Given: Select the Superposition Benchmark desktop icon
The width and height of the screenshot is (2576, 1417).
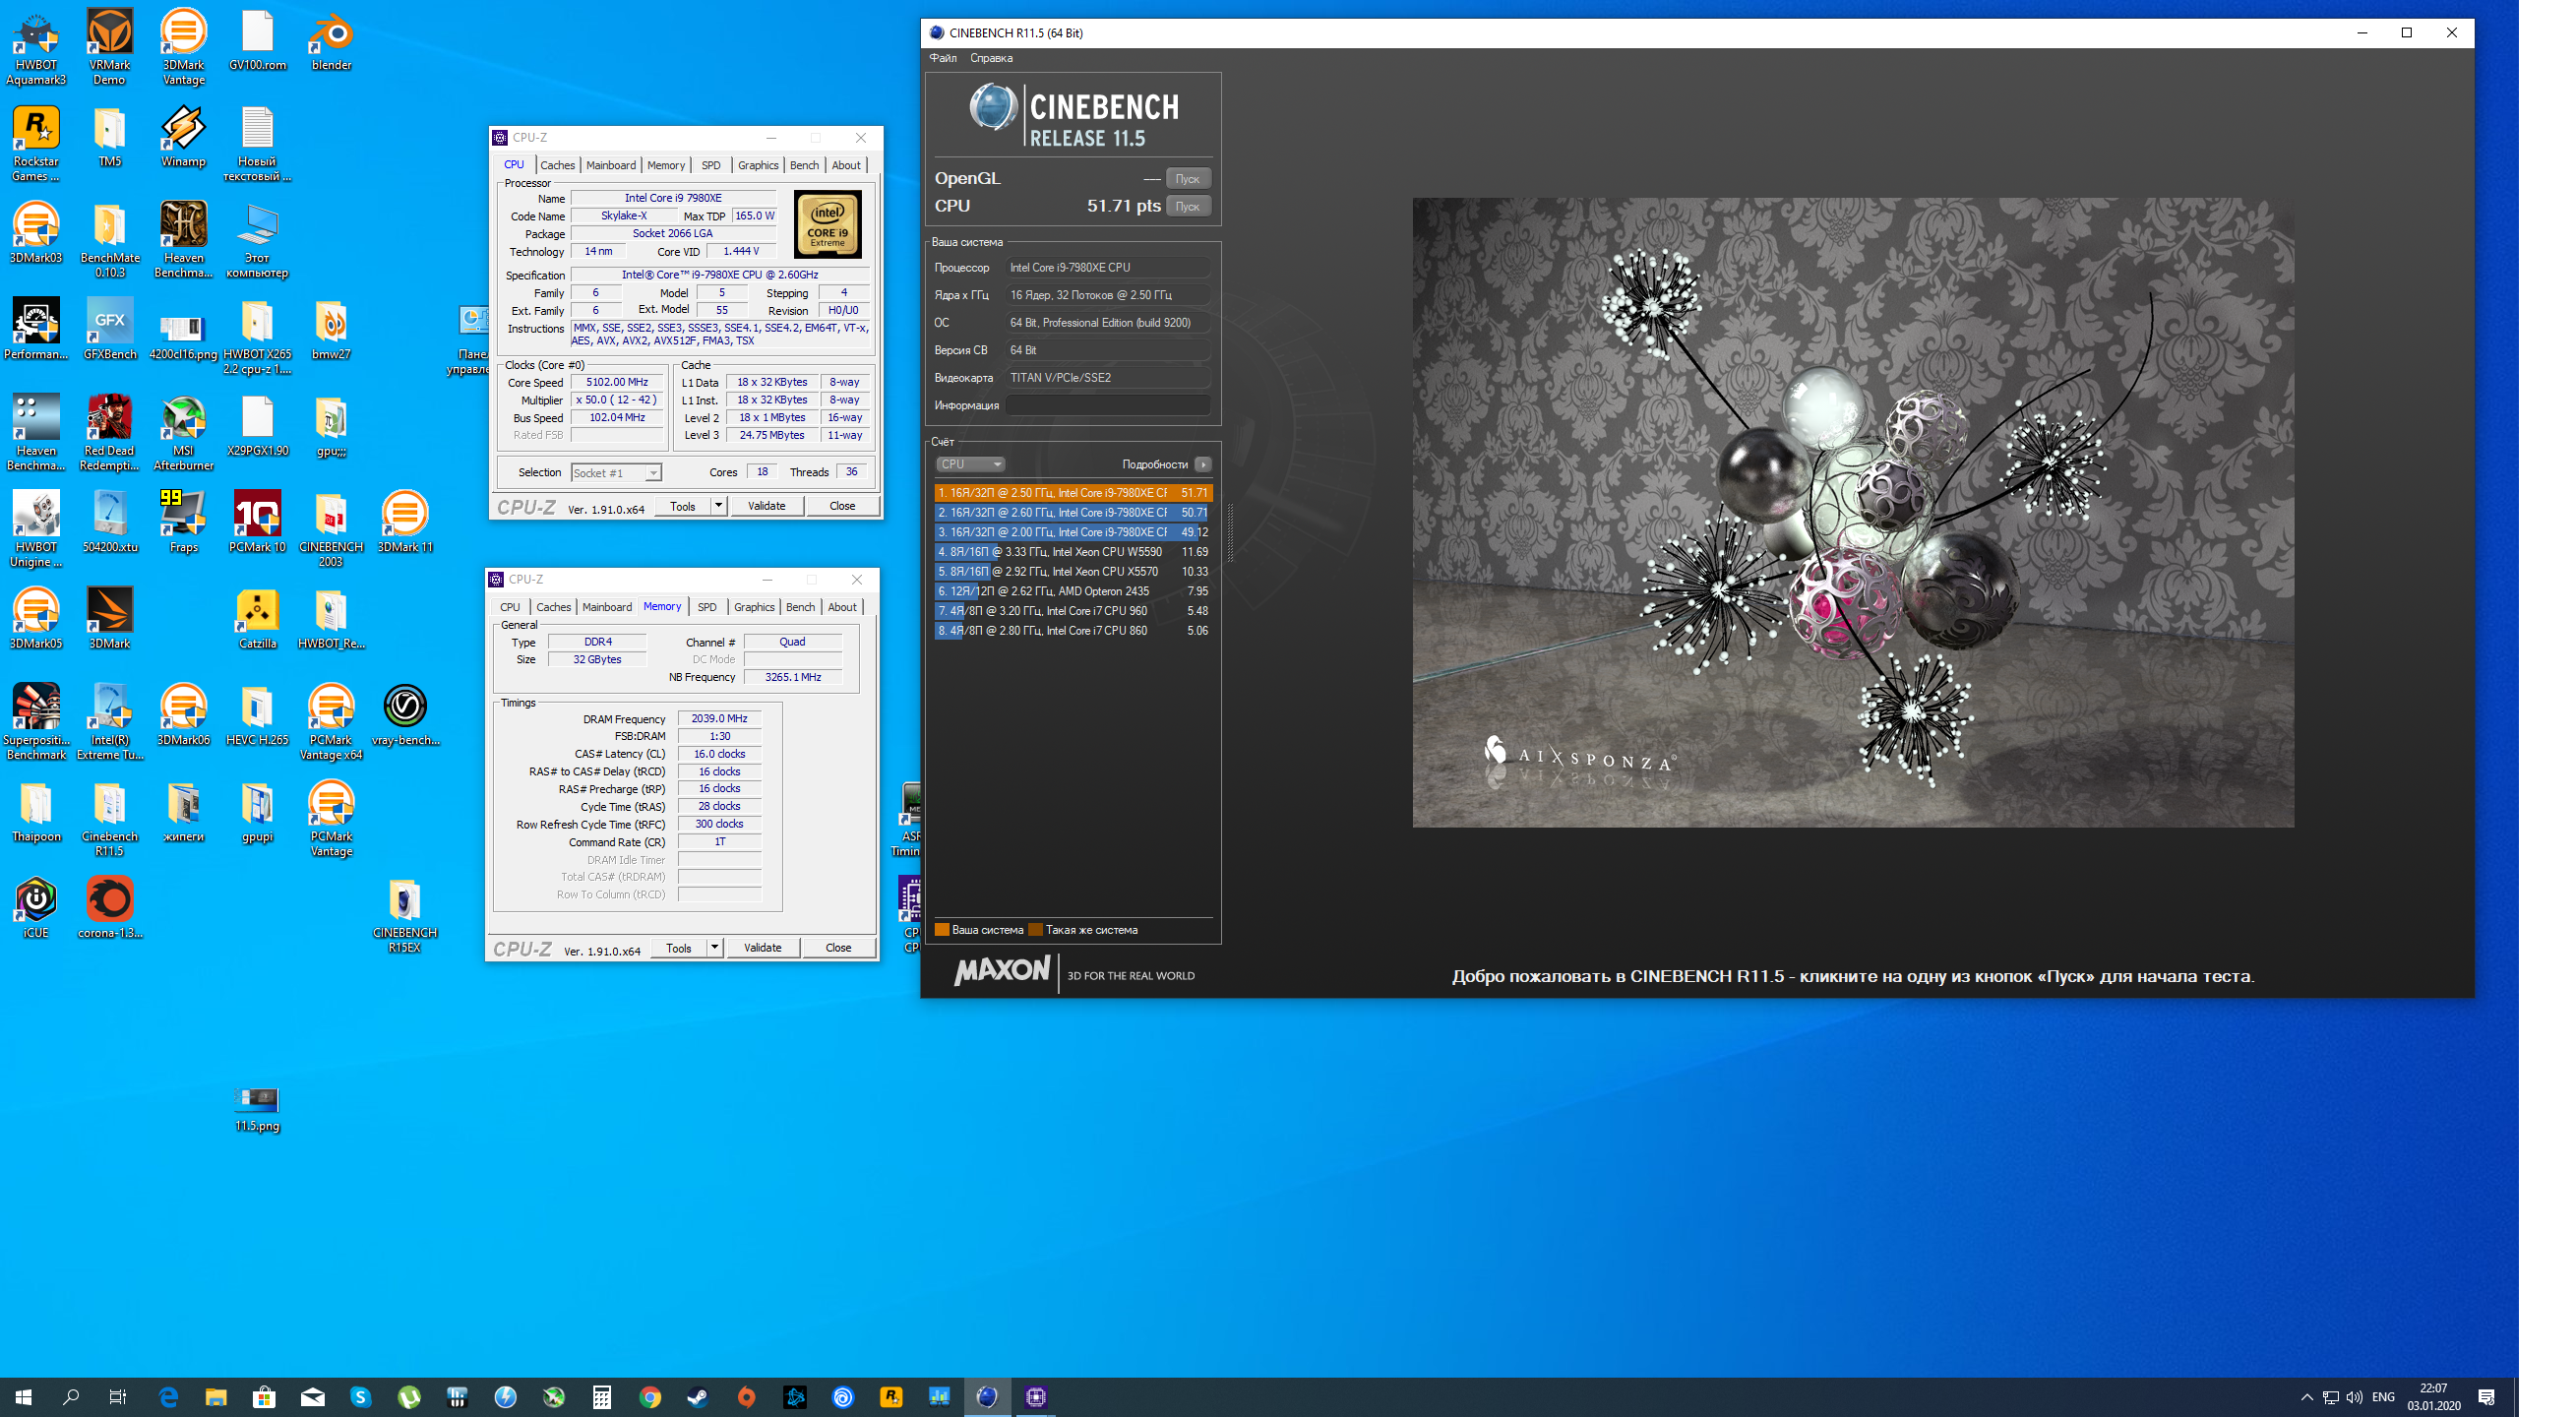Looking at the screenshot, I should click(36, 722).
